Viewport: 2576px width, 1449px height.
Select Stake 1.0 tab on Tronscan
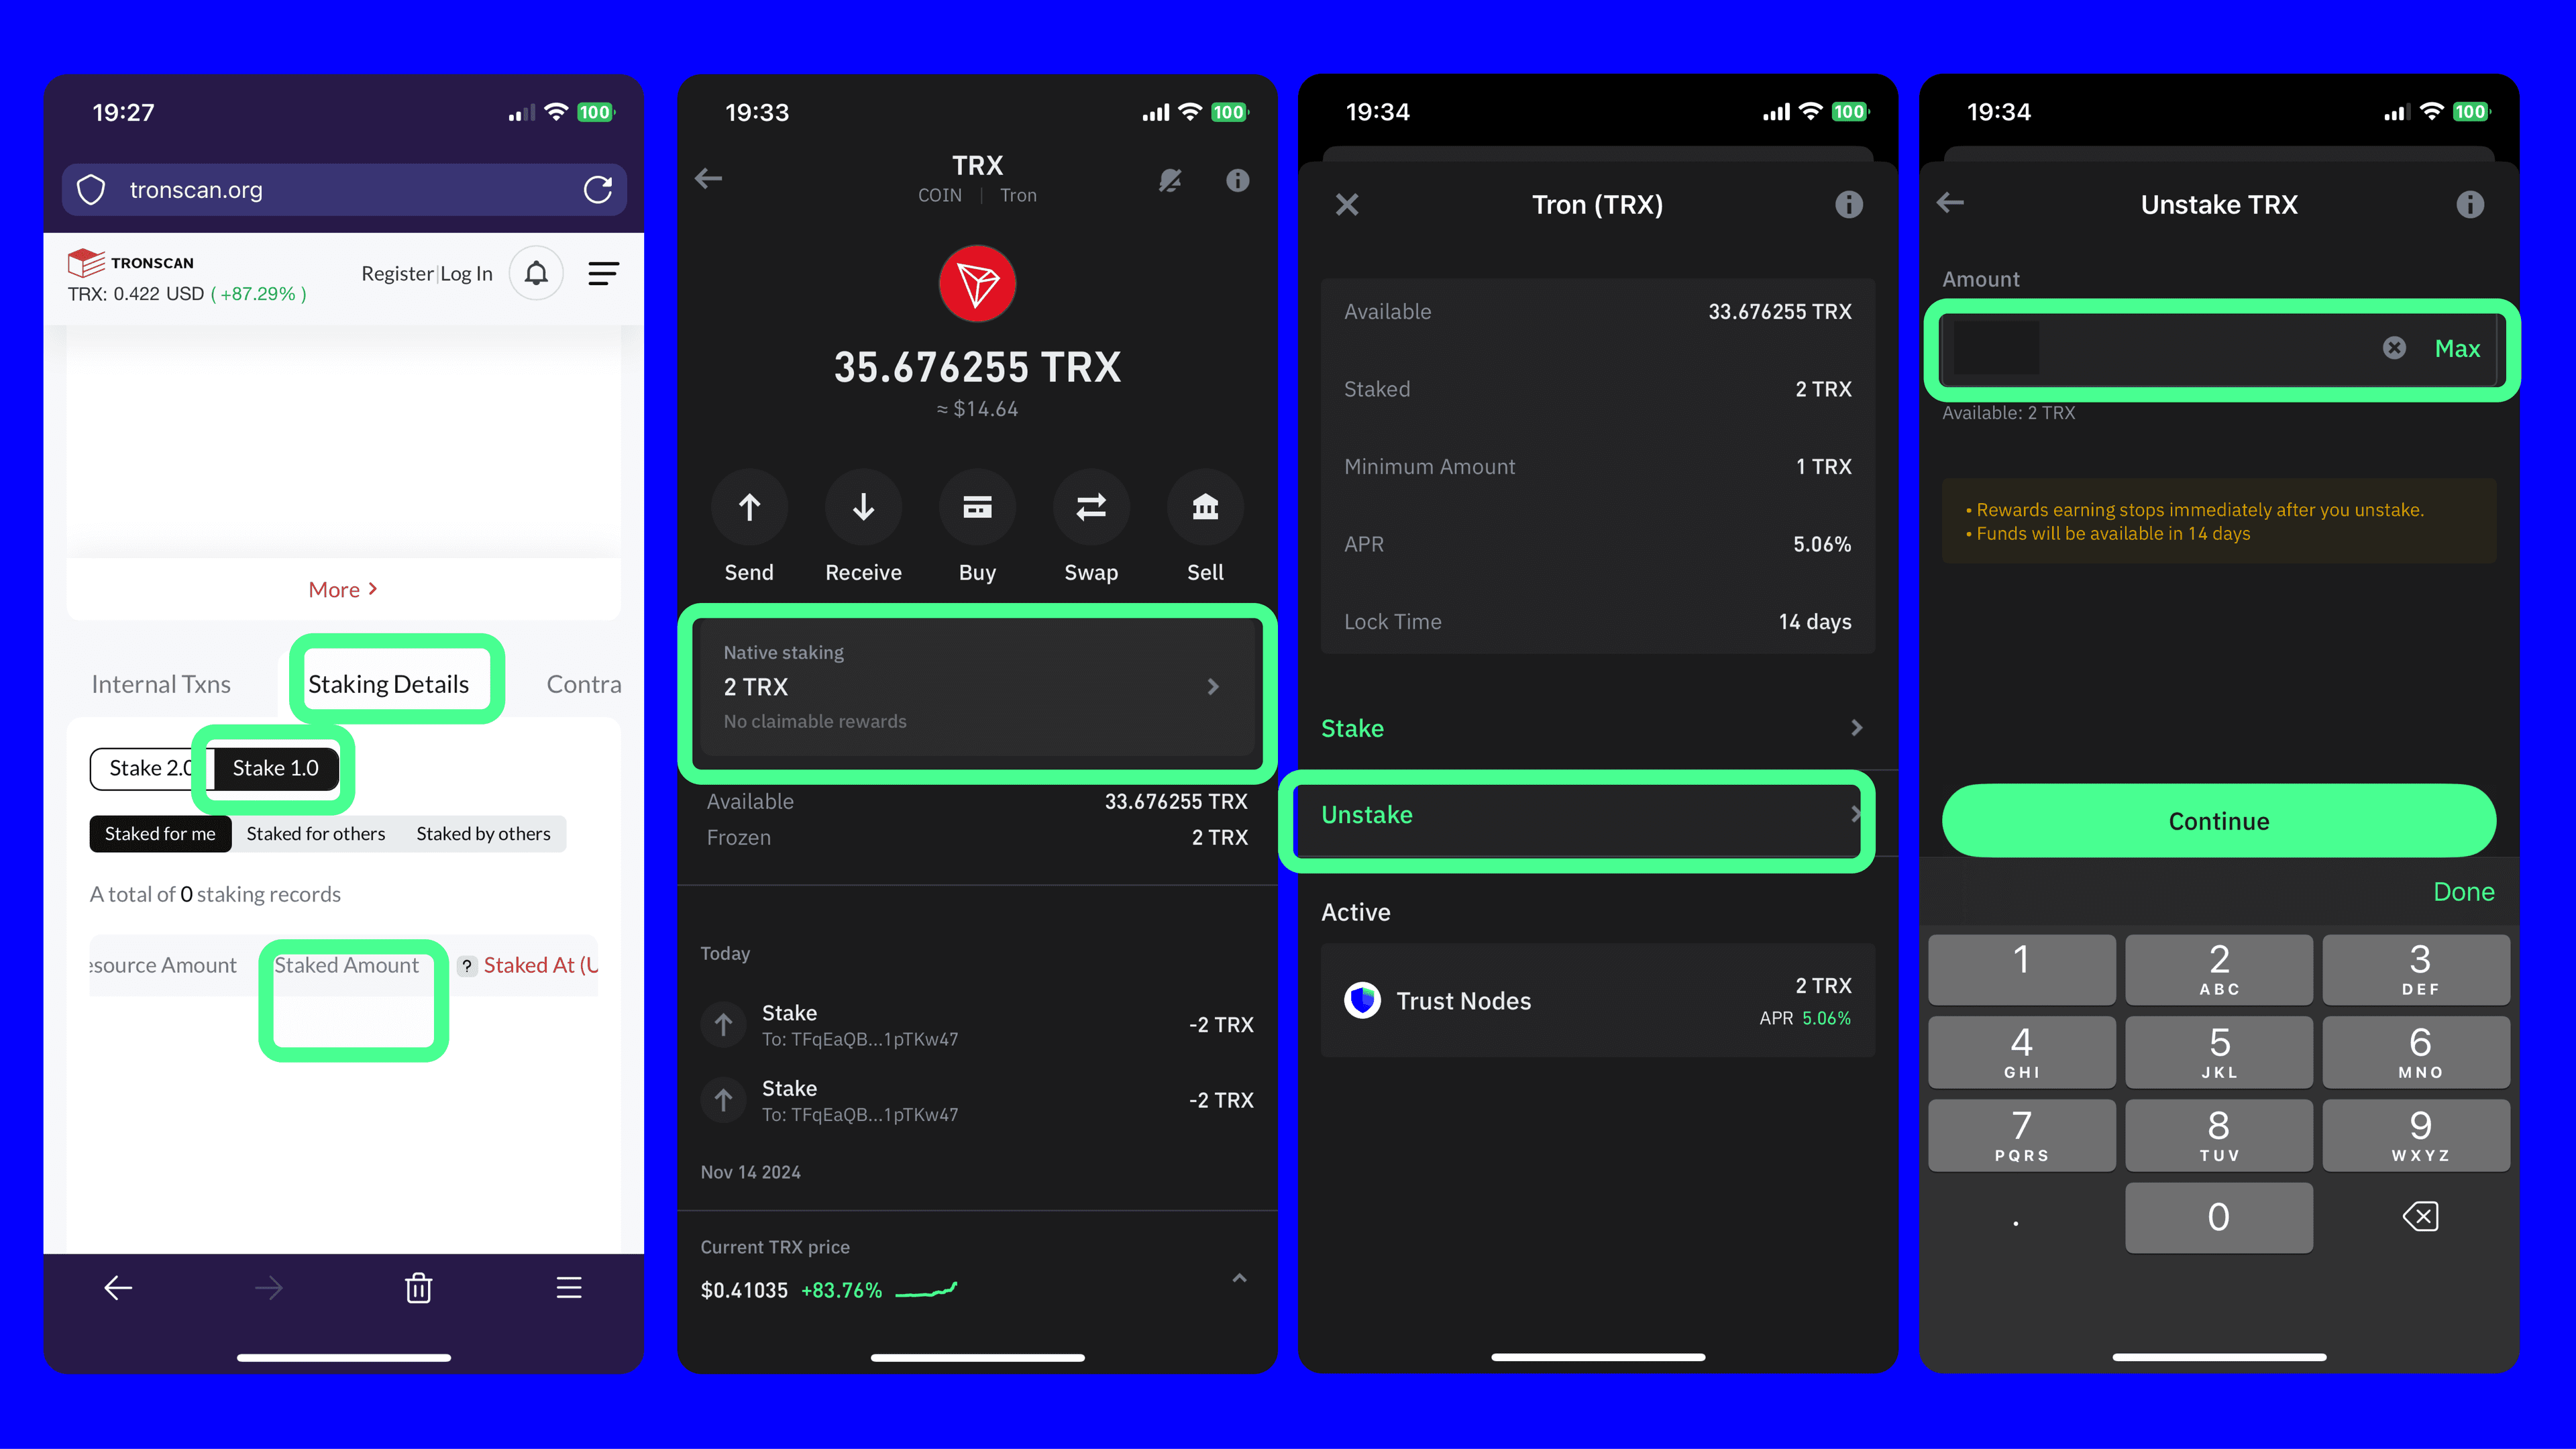(274, 768)
